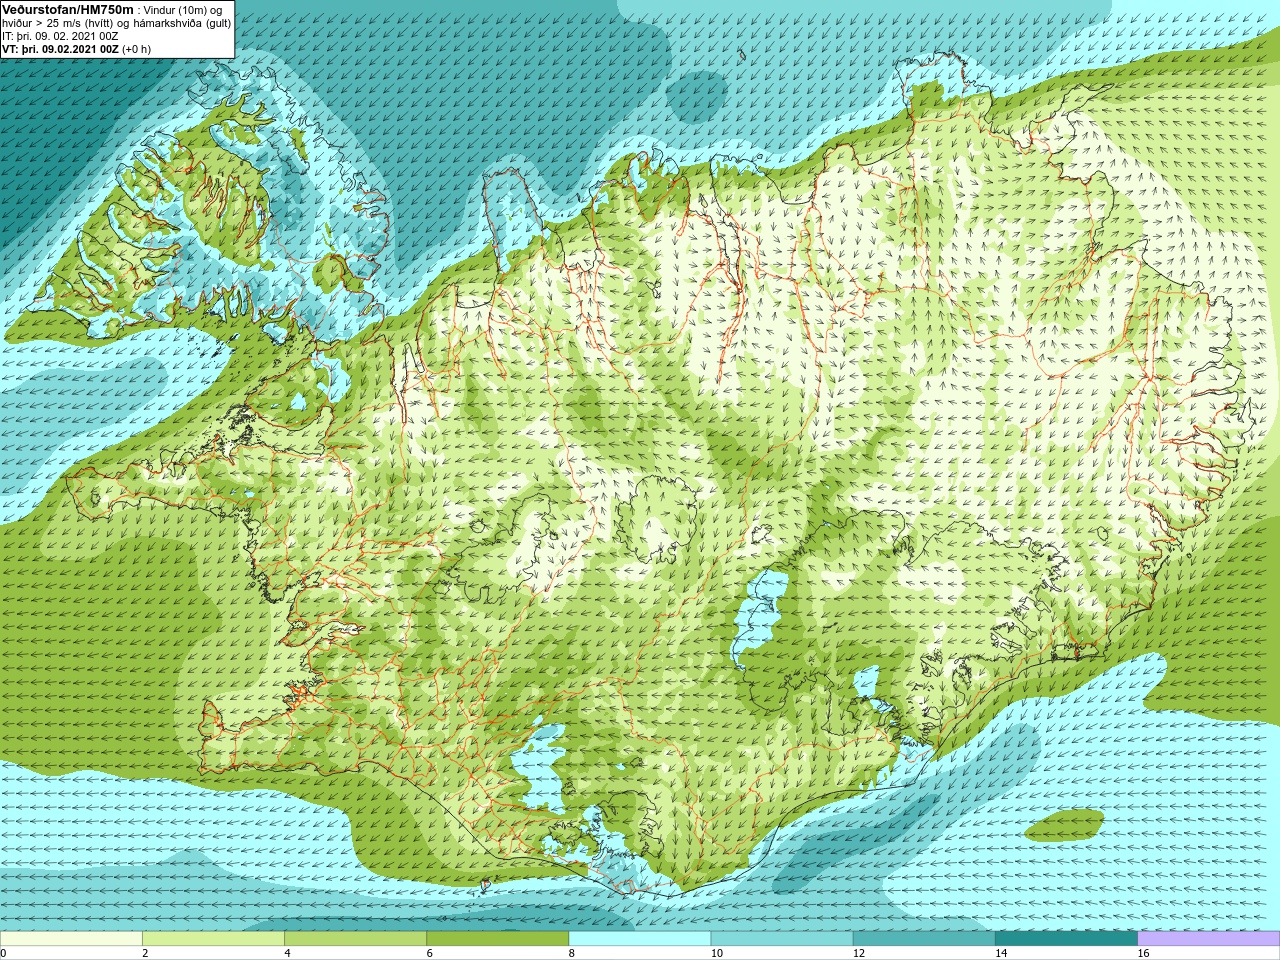This screenshot has height=960, width=1280.
Task: Click the legend scale label "14"
Action: [1000, 953]
